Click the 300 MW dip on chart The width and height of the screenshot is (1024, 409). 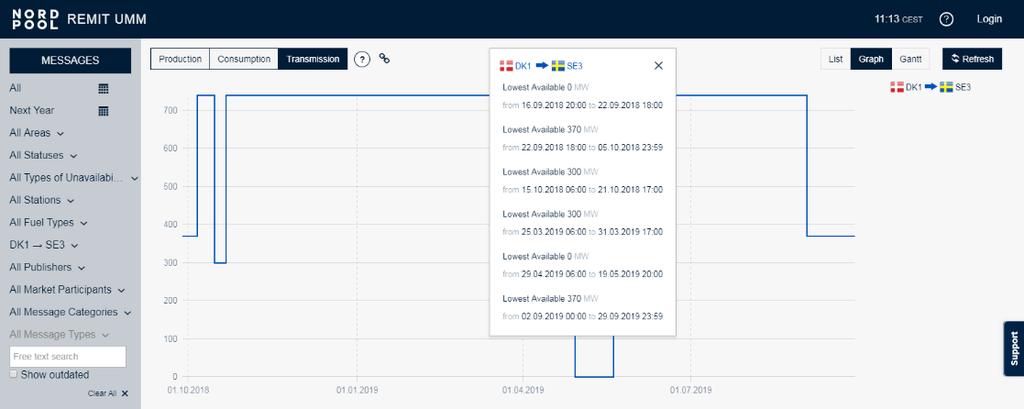(220, 263)
